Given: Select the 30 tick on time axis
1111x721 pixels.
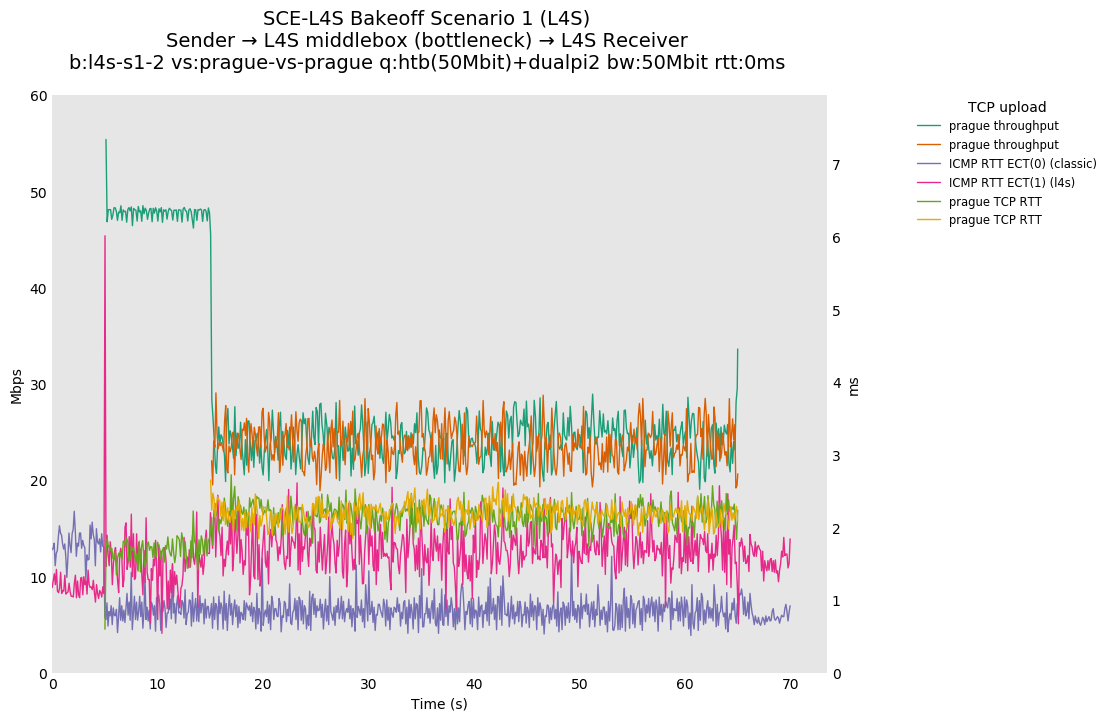Looking at the screenshot, I should pos(368,685).
